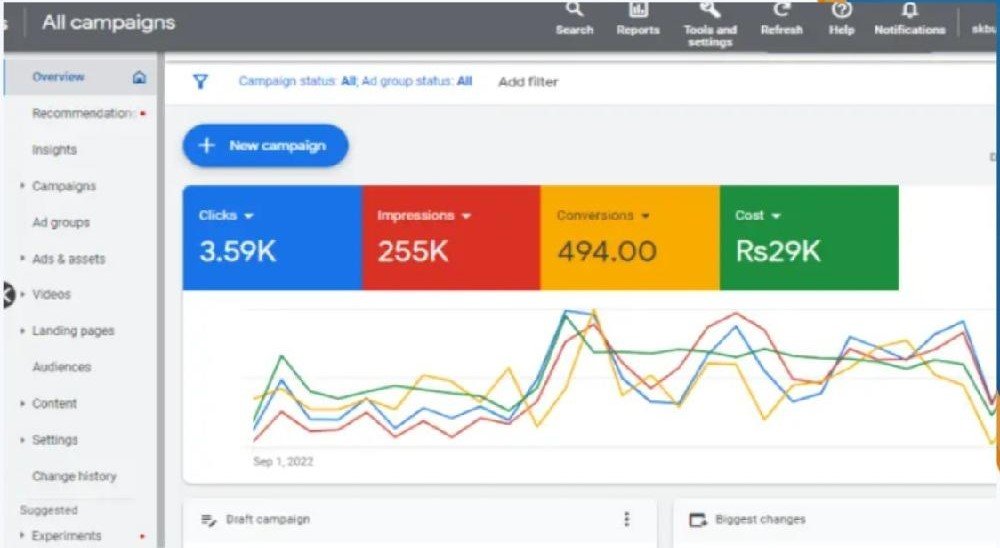Open the Clicks metric dropdown

(x=248, y=216)
